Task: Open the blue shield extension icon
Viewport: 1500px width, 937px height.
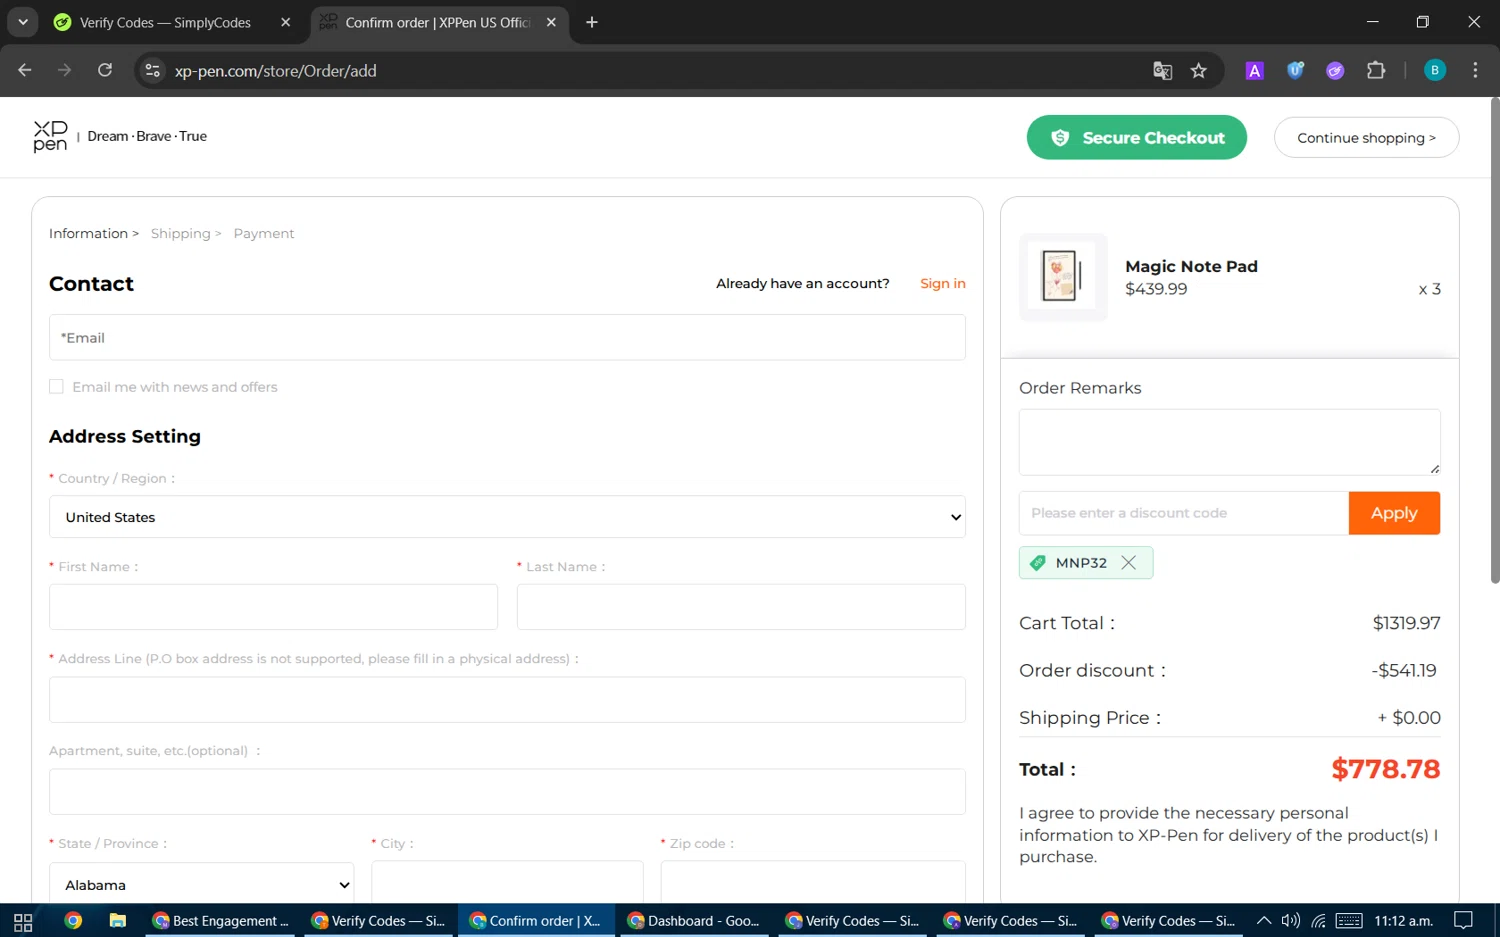Action: (x=1295, y=70)
